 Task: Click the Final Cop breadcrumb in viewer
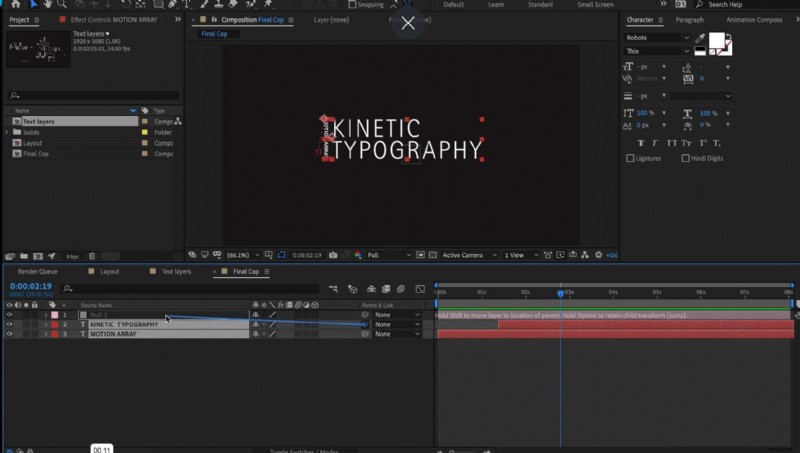[214, 34]
